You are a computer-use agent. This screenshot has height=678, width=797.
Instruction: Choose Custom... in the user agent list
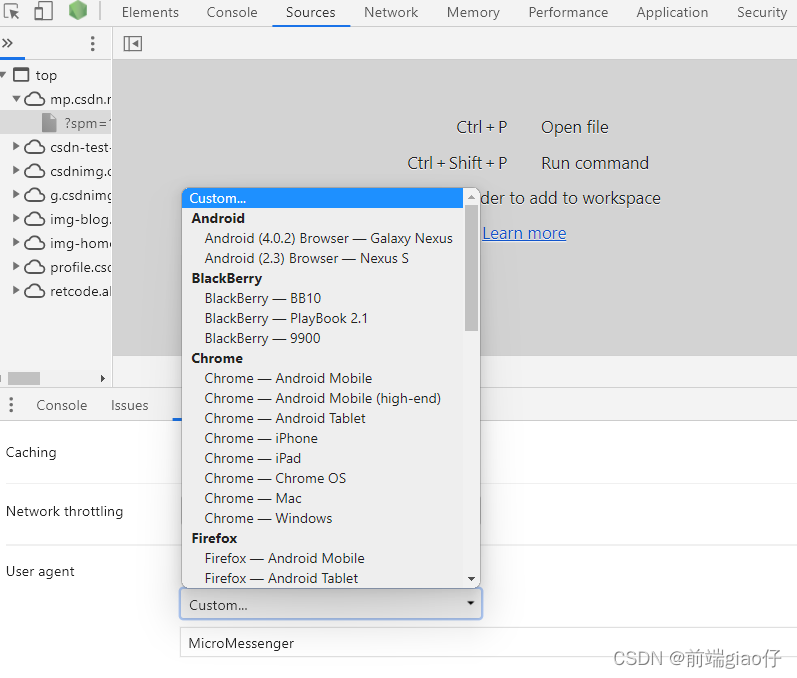click(x=322, y=198)
